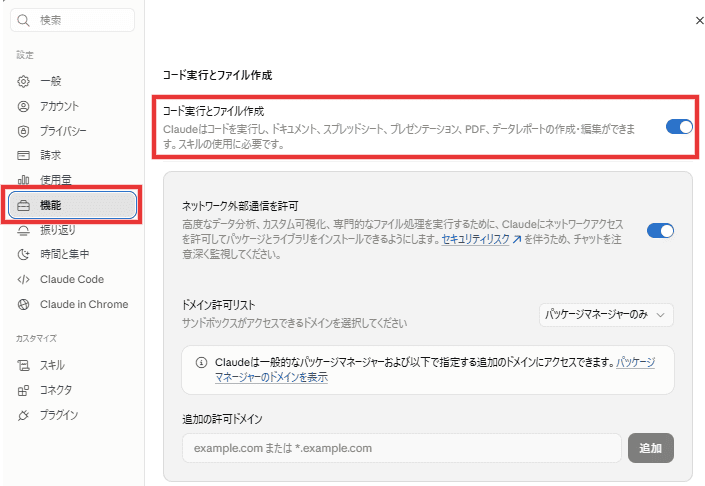705x486 pixels.
Task: Select the Claude in Chrome globe icon
Action: click(23, 304)
